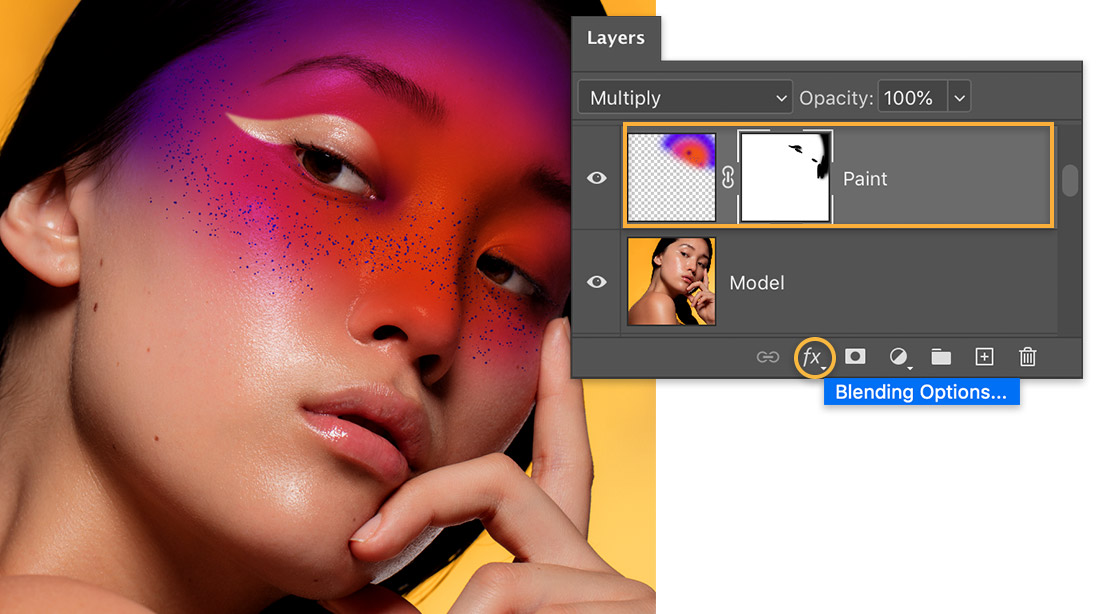
Task: Create a new group folder
Action: [x=941, y=356]
